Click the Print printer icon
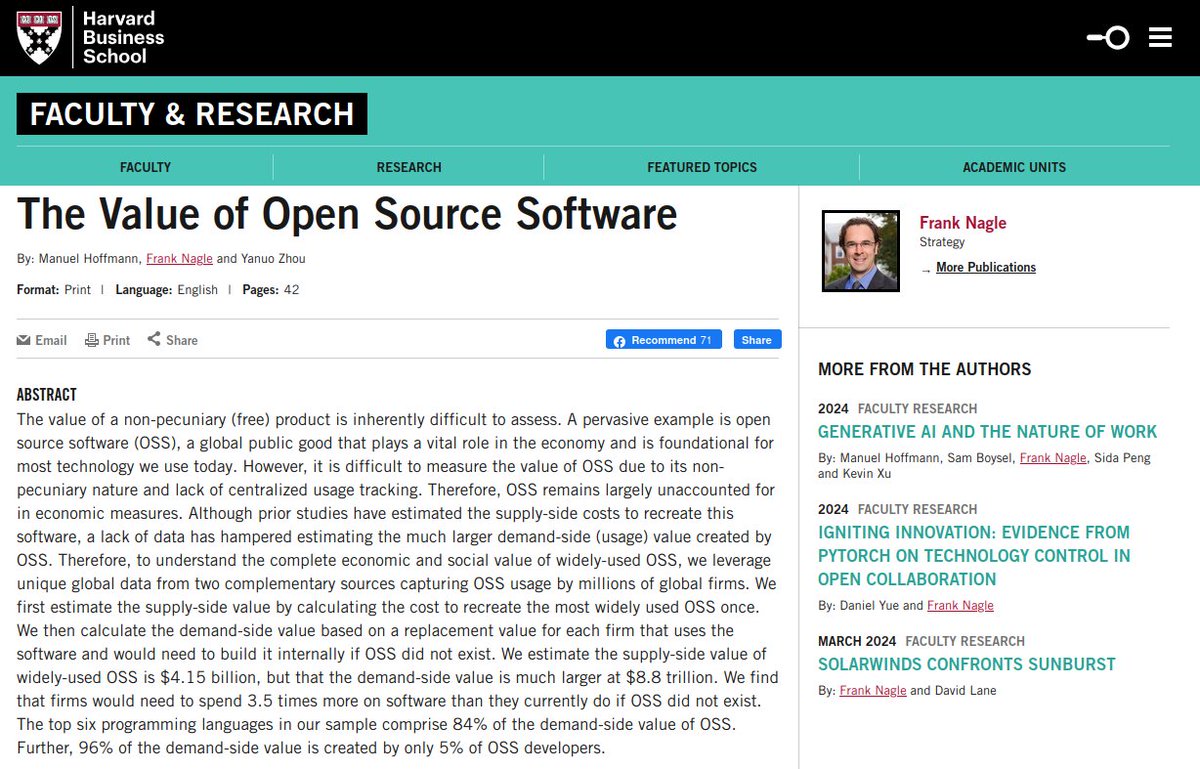The image size is (1200, 769). pyautogui.click(x=92, y=340)
